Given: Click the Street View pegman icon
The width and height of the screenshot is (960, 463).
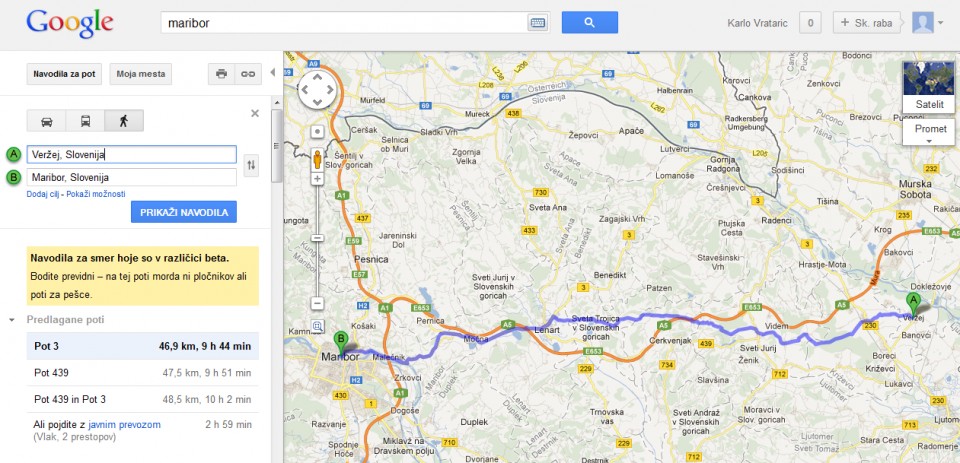Looking at the screenshot, I should 318,159.
